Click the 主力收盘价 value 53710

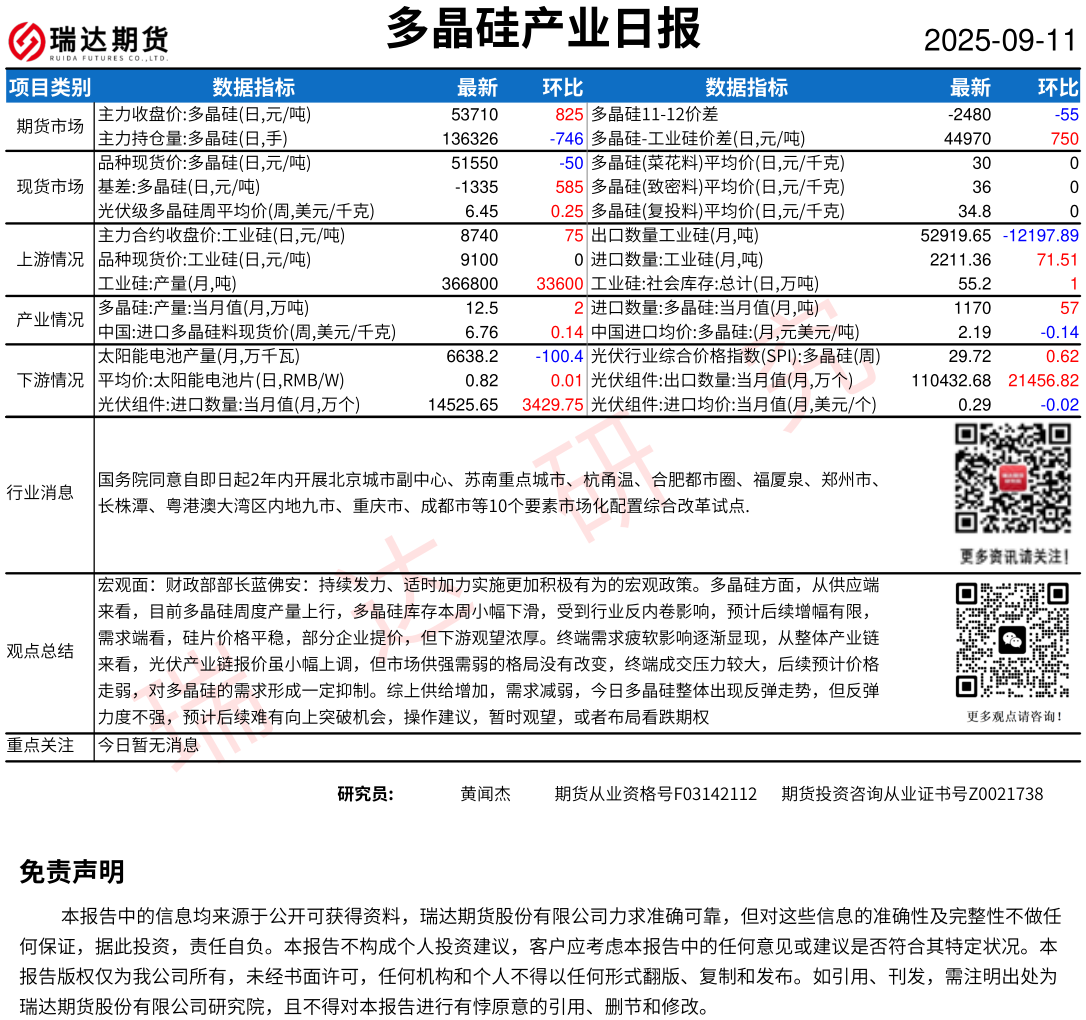475,114
